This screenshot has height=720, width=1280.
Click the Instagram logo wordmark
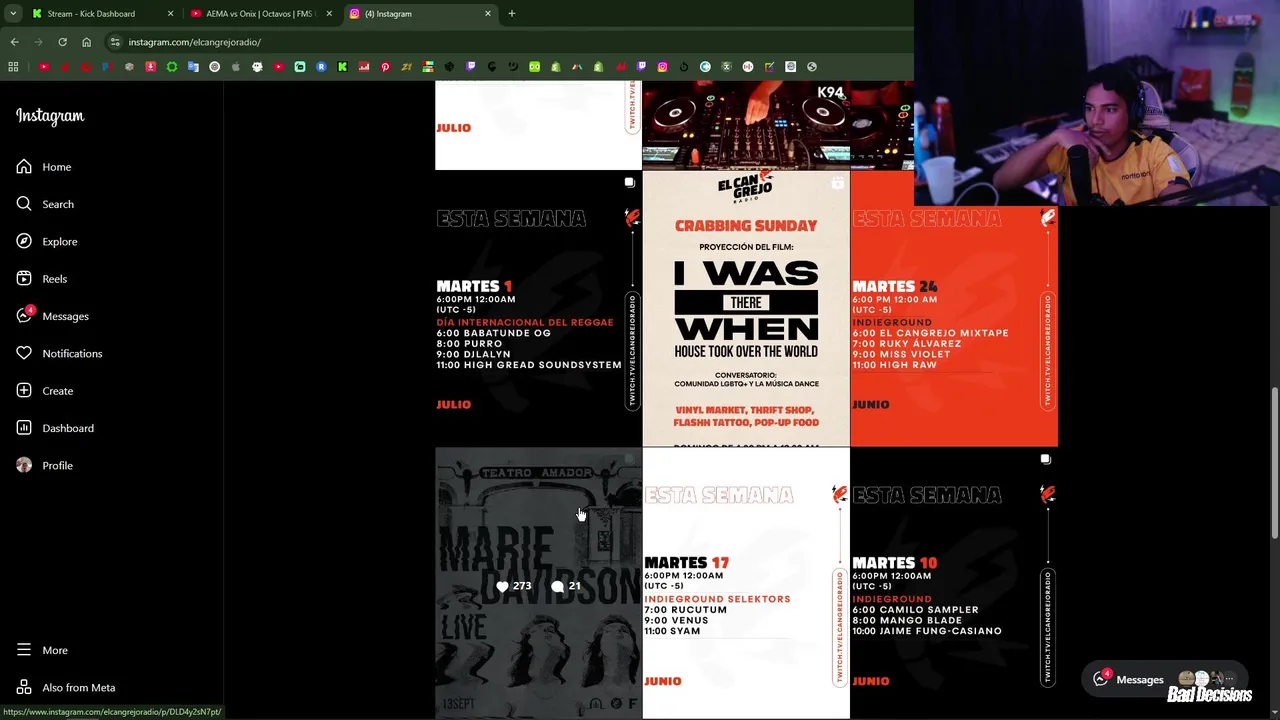50,116
